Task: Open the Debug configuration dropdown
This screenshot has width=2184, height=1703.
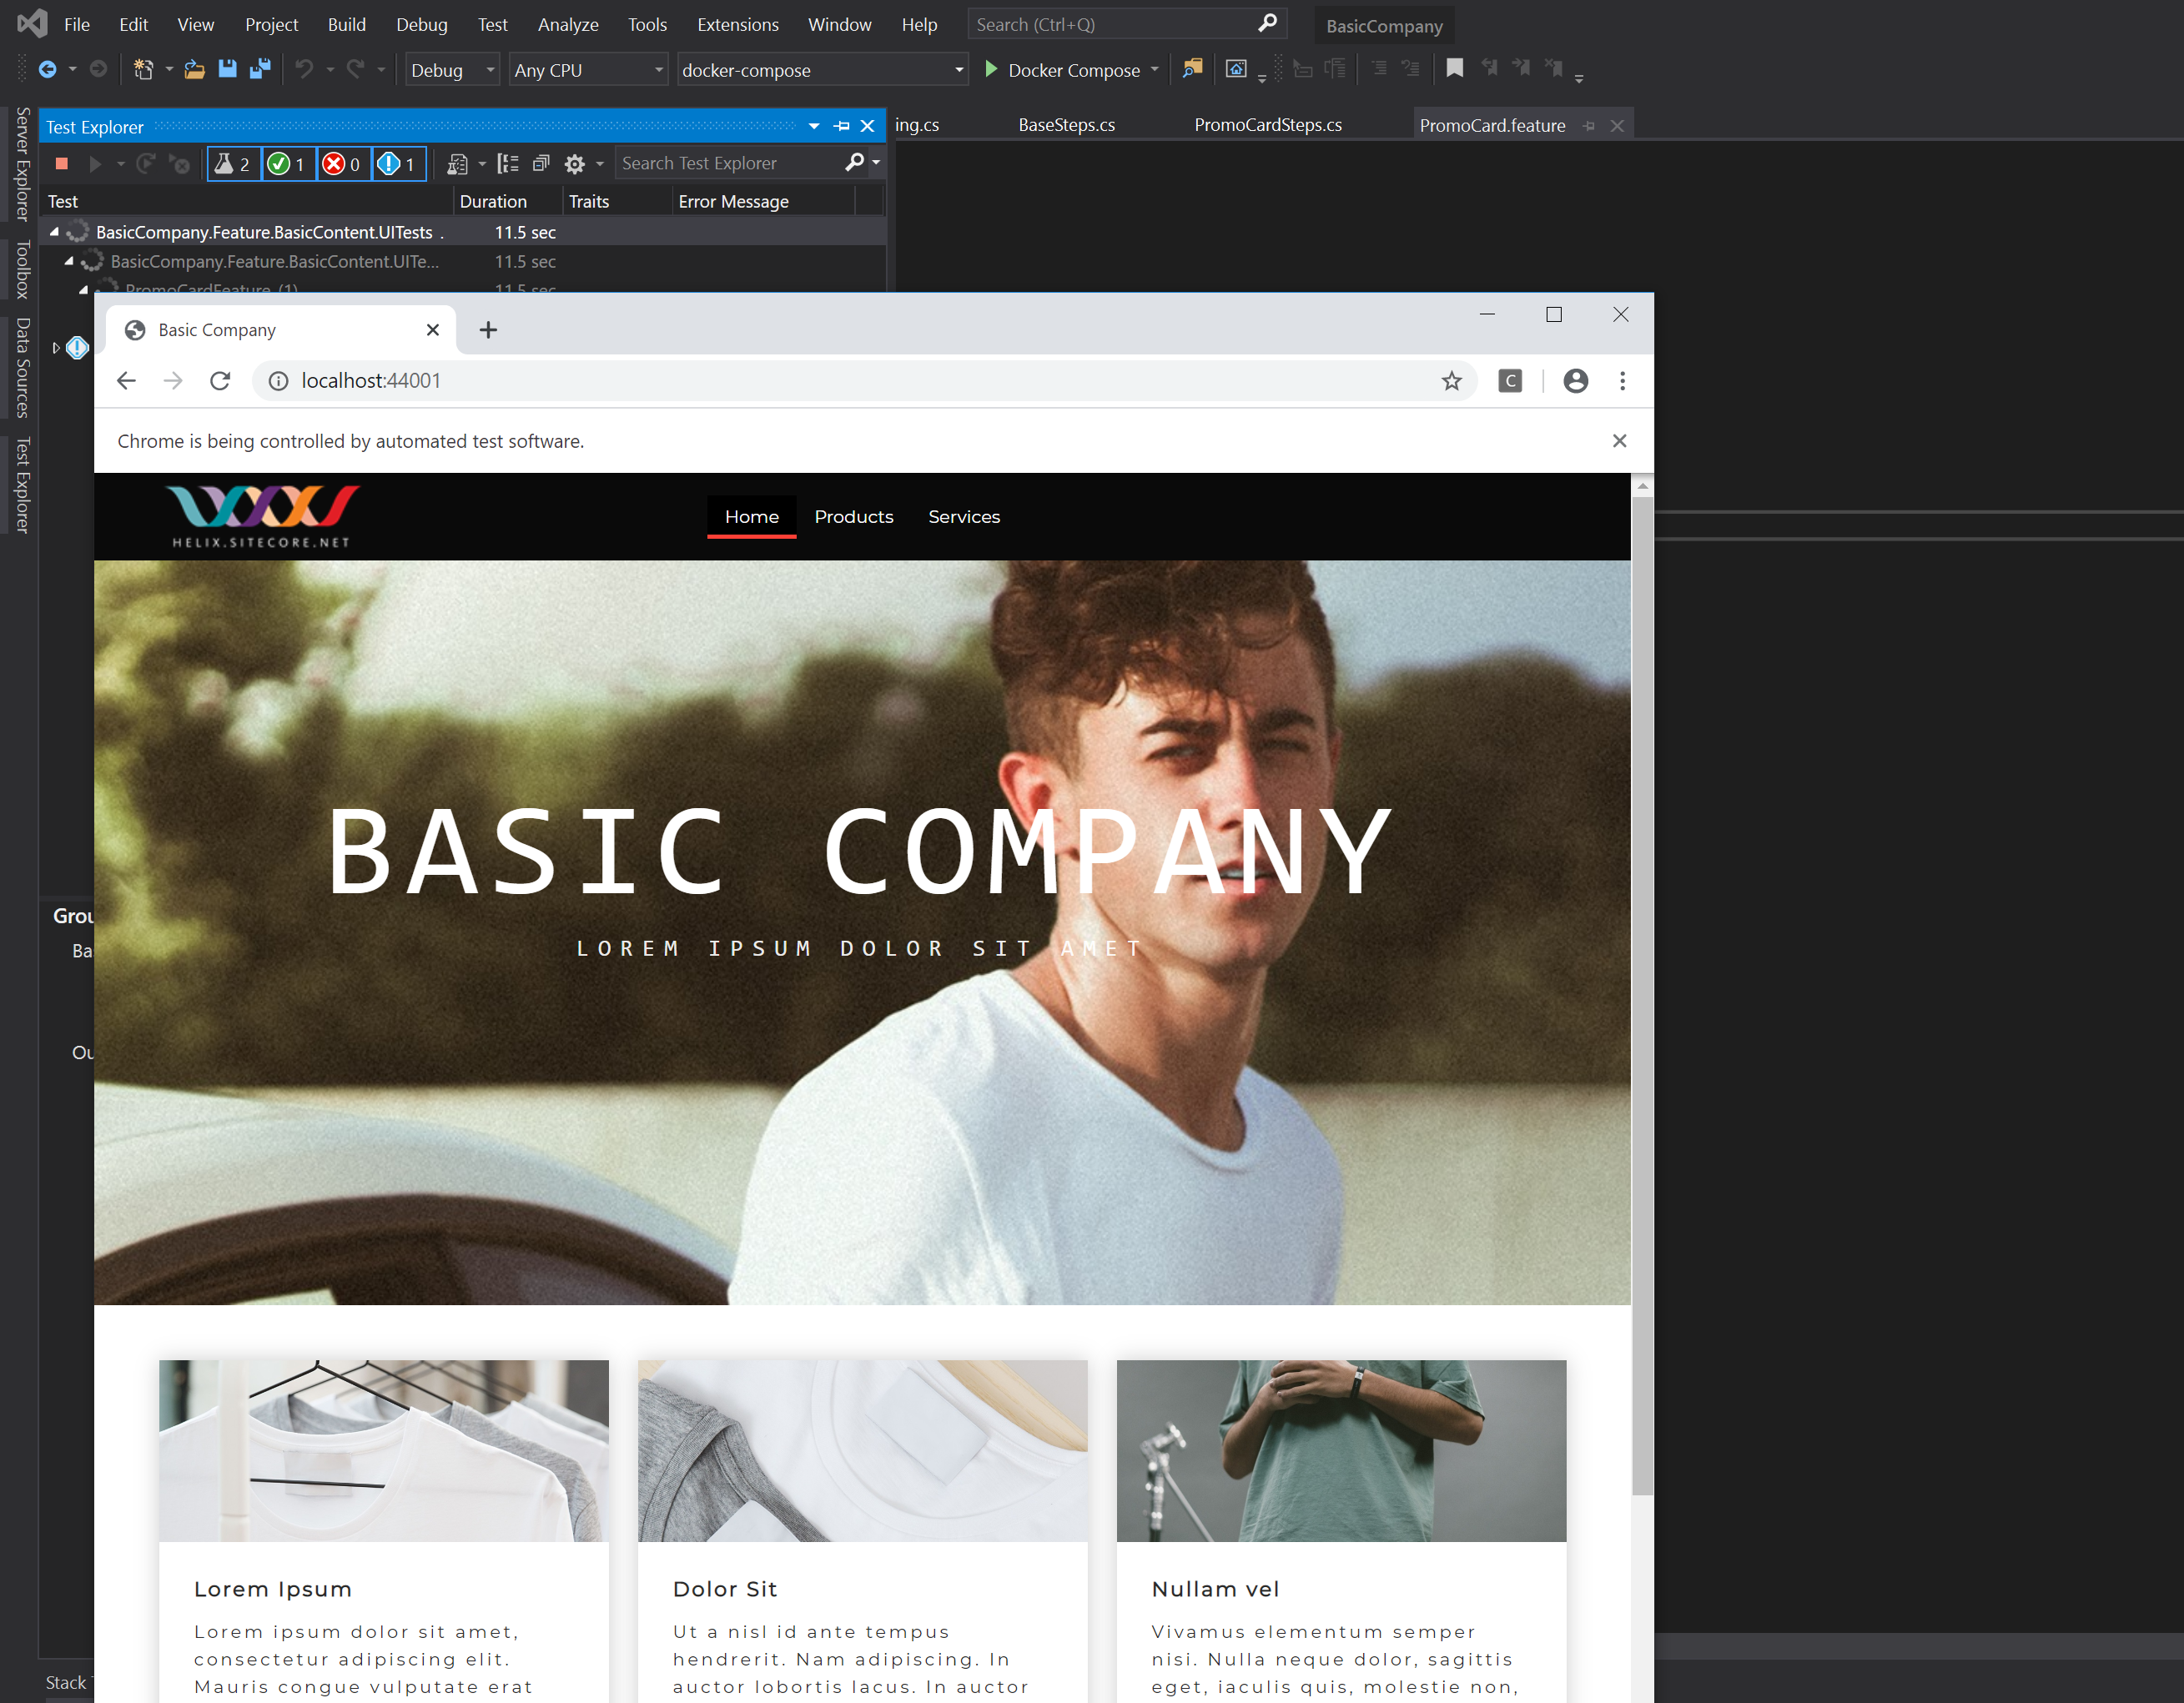Action: click(x=452, y=70)
